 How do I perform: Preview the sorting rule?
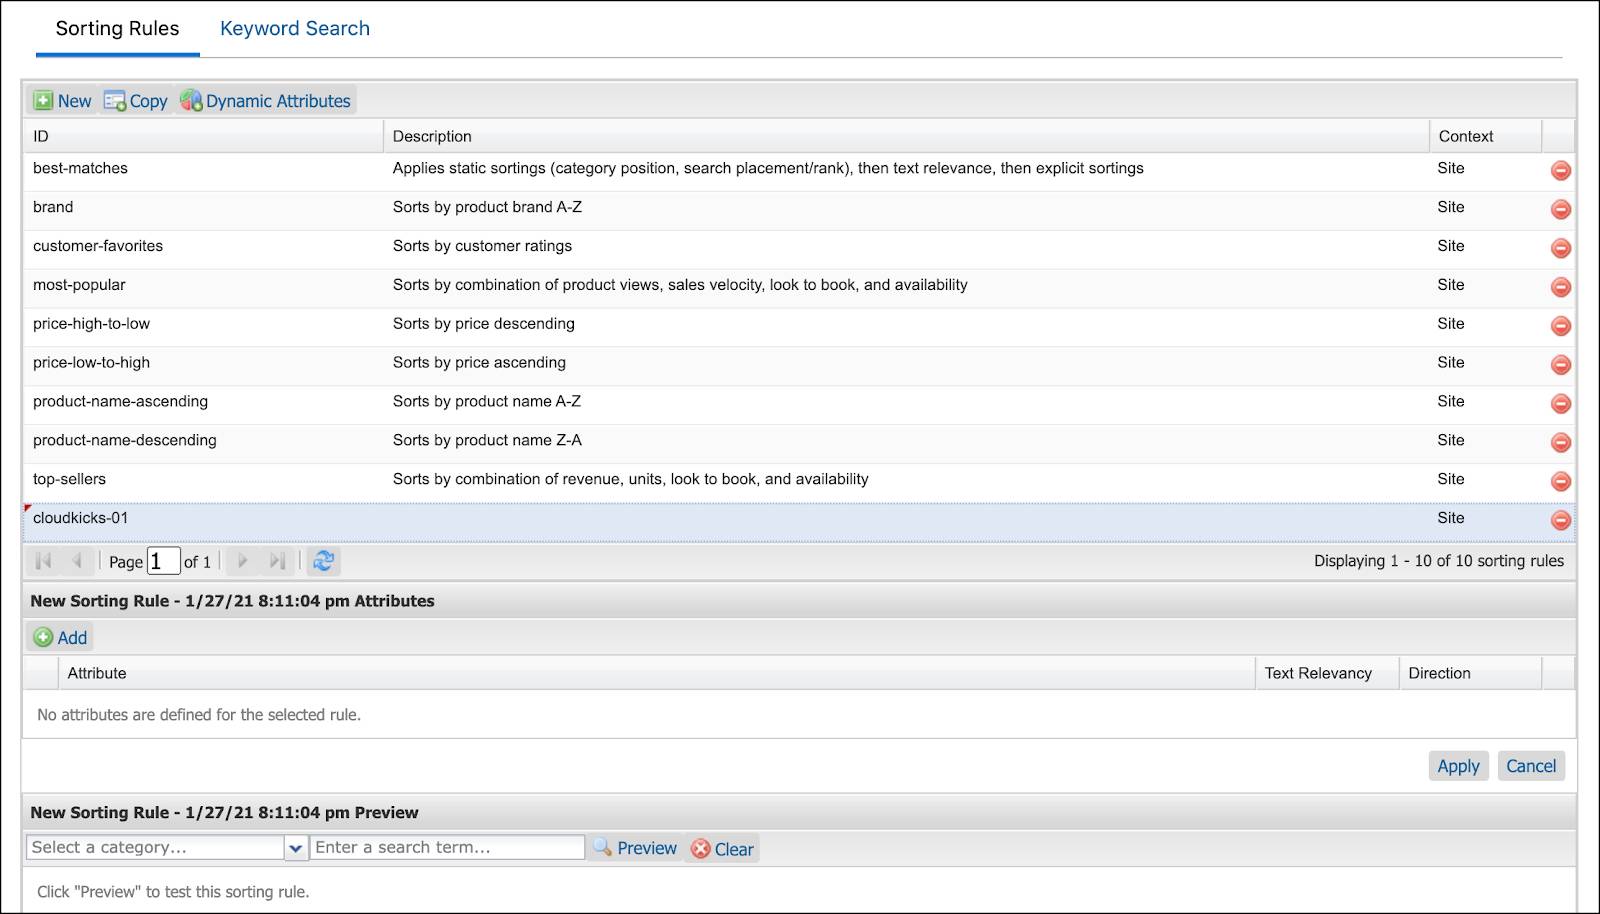pyautogui.click(x=635, y=848)
